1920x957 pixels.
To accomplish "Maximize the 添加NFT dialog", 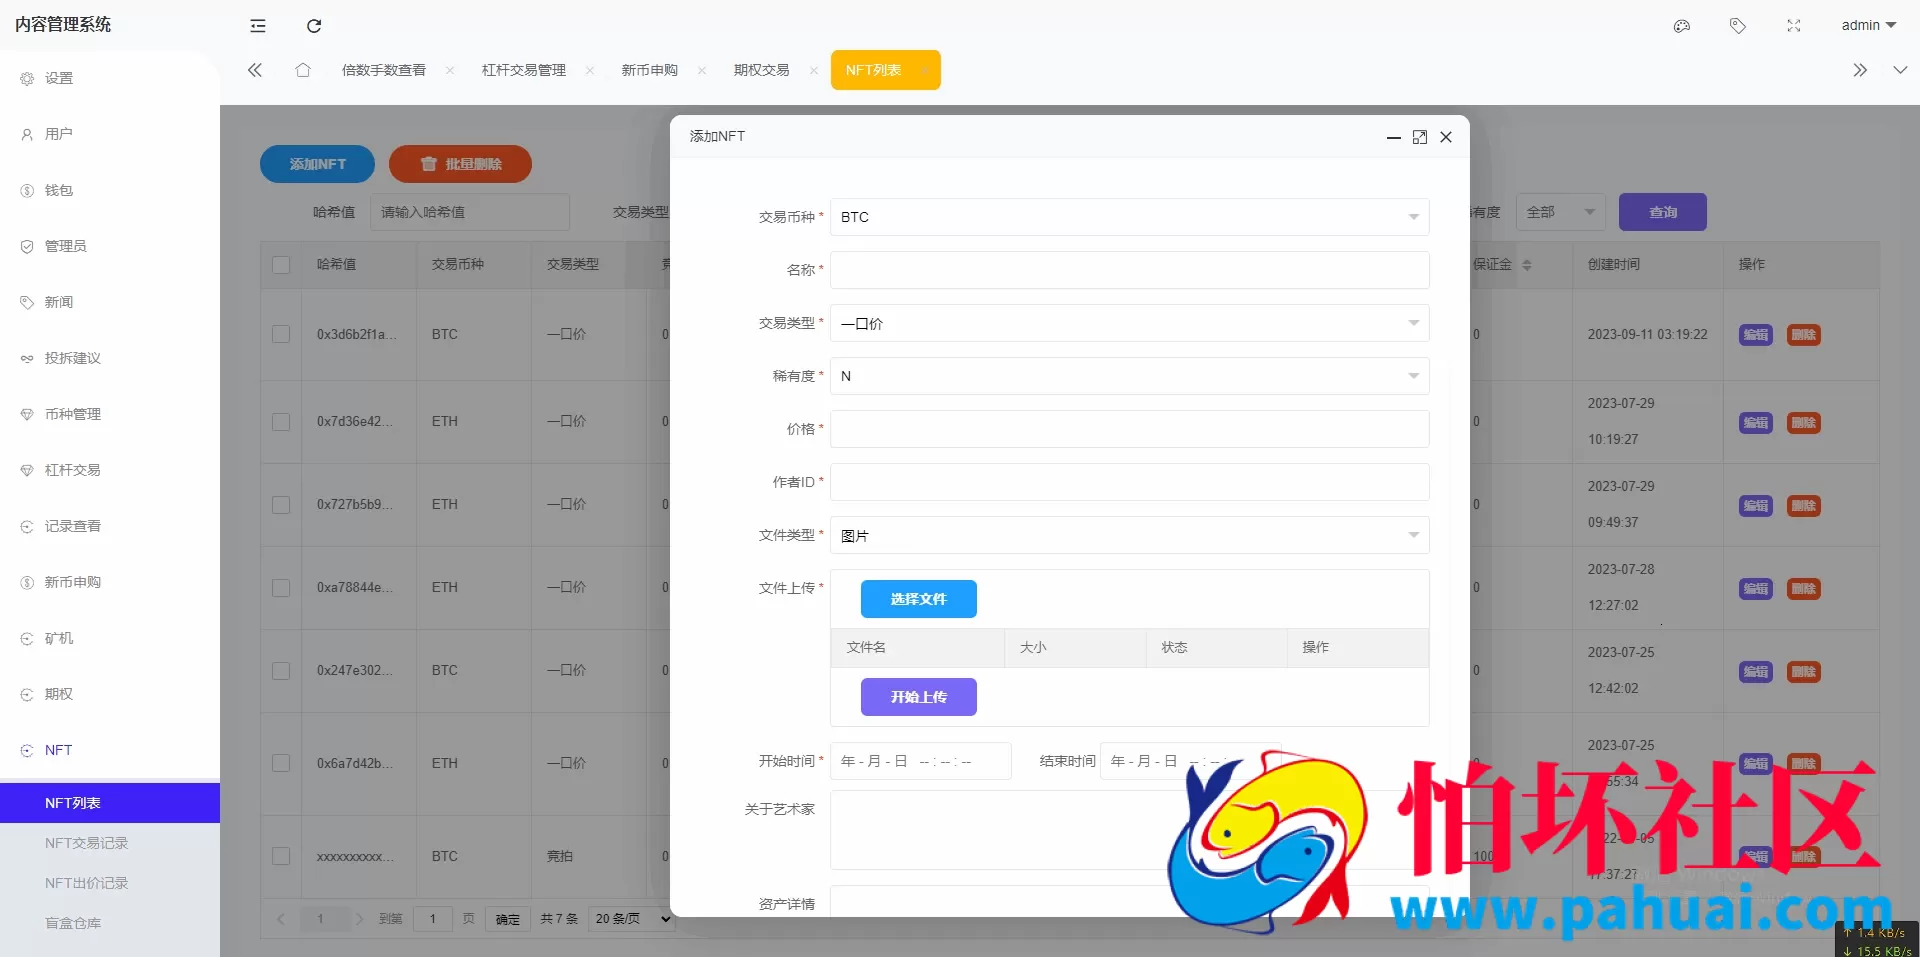I will (x=1420, y=137).
